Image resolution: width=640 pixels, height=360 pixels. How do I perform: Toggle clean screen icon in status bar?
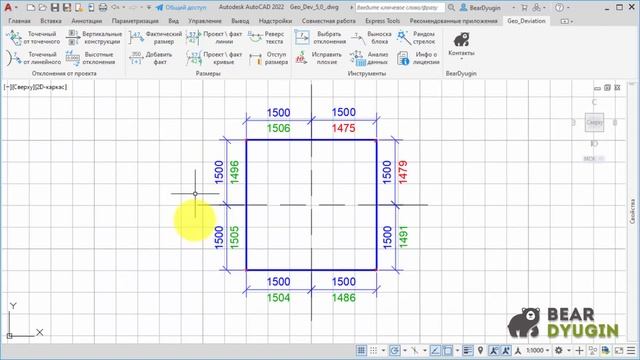click(x=619, y=350)
